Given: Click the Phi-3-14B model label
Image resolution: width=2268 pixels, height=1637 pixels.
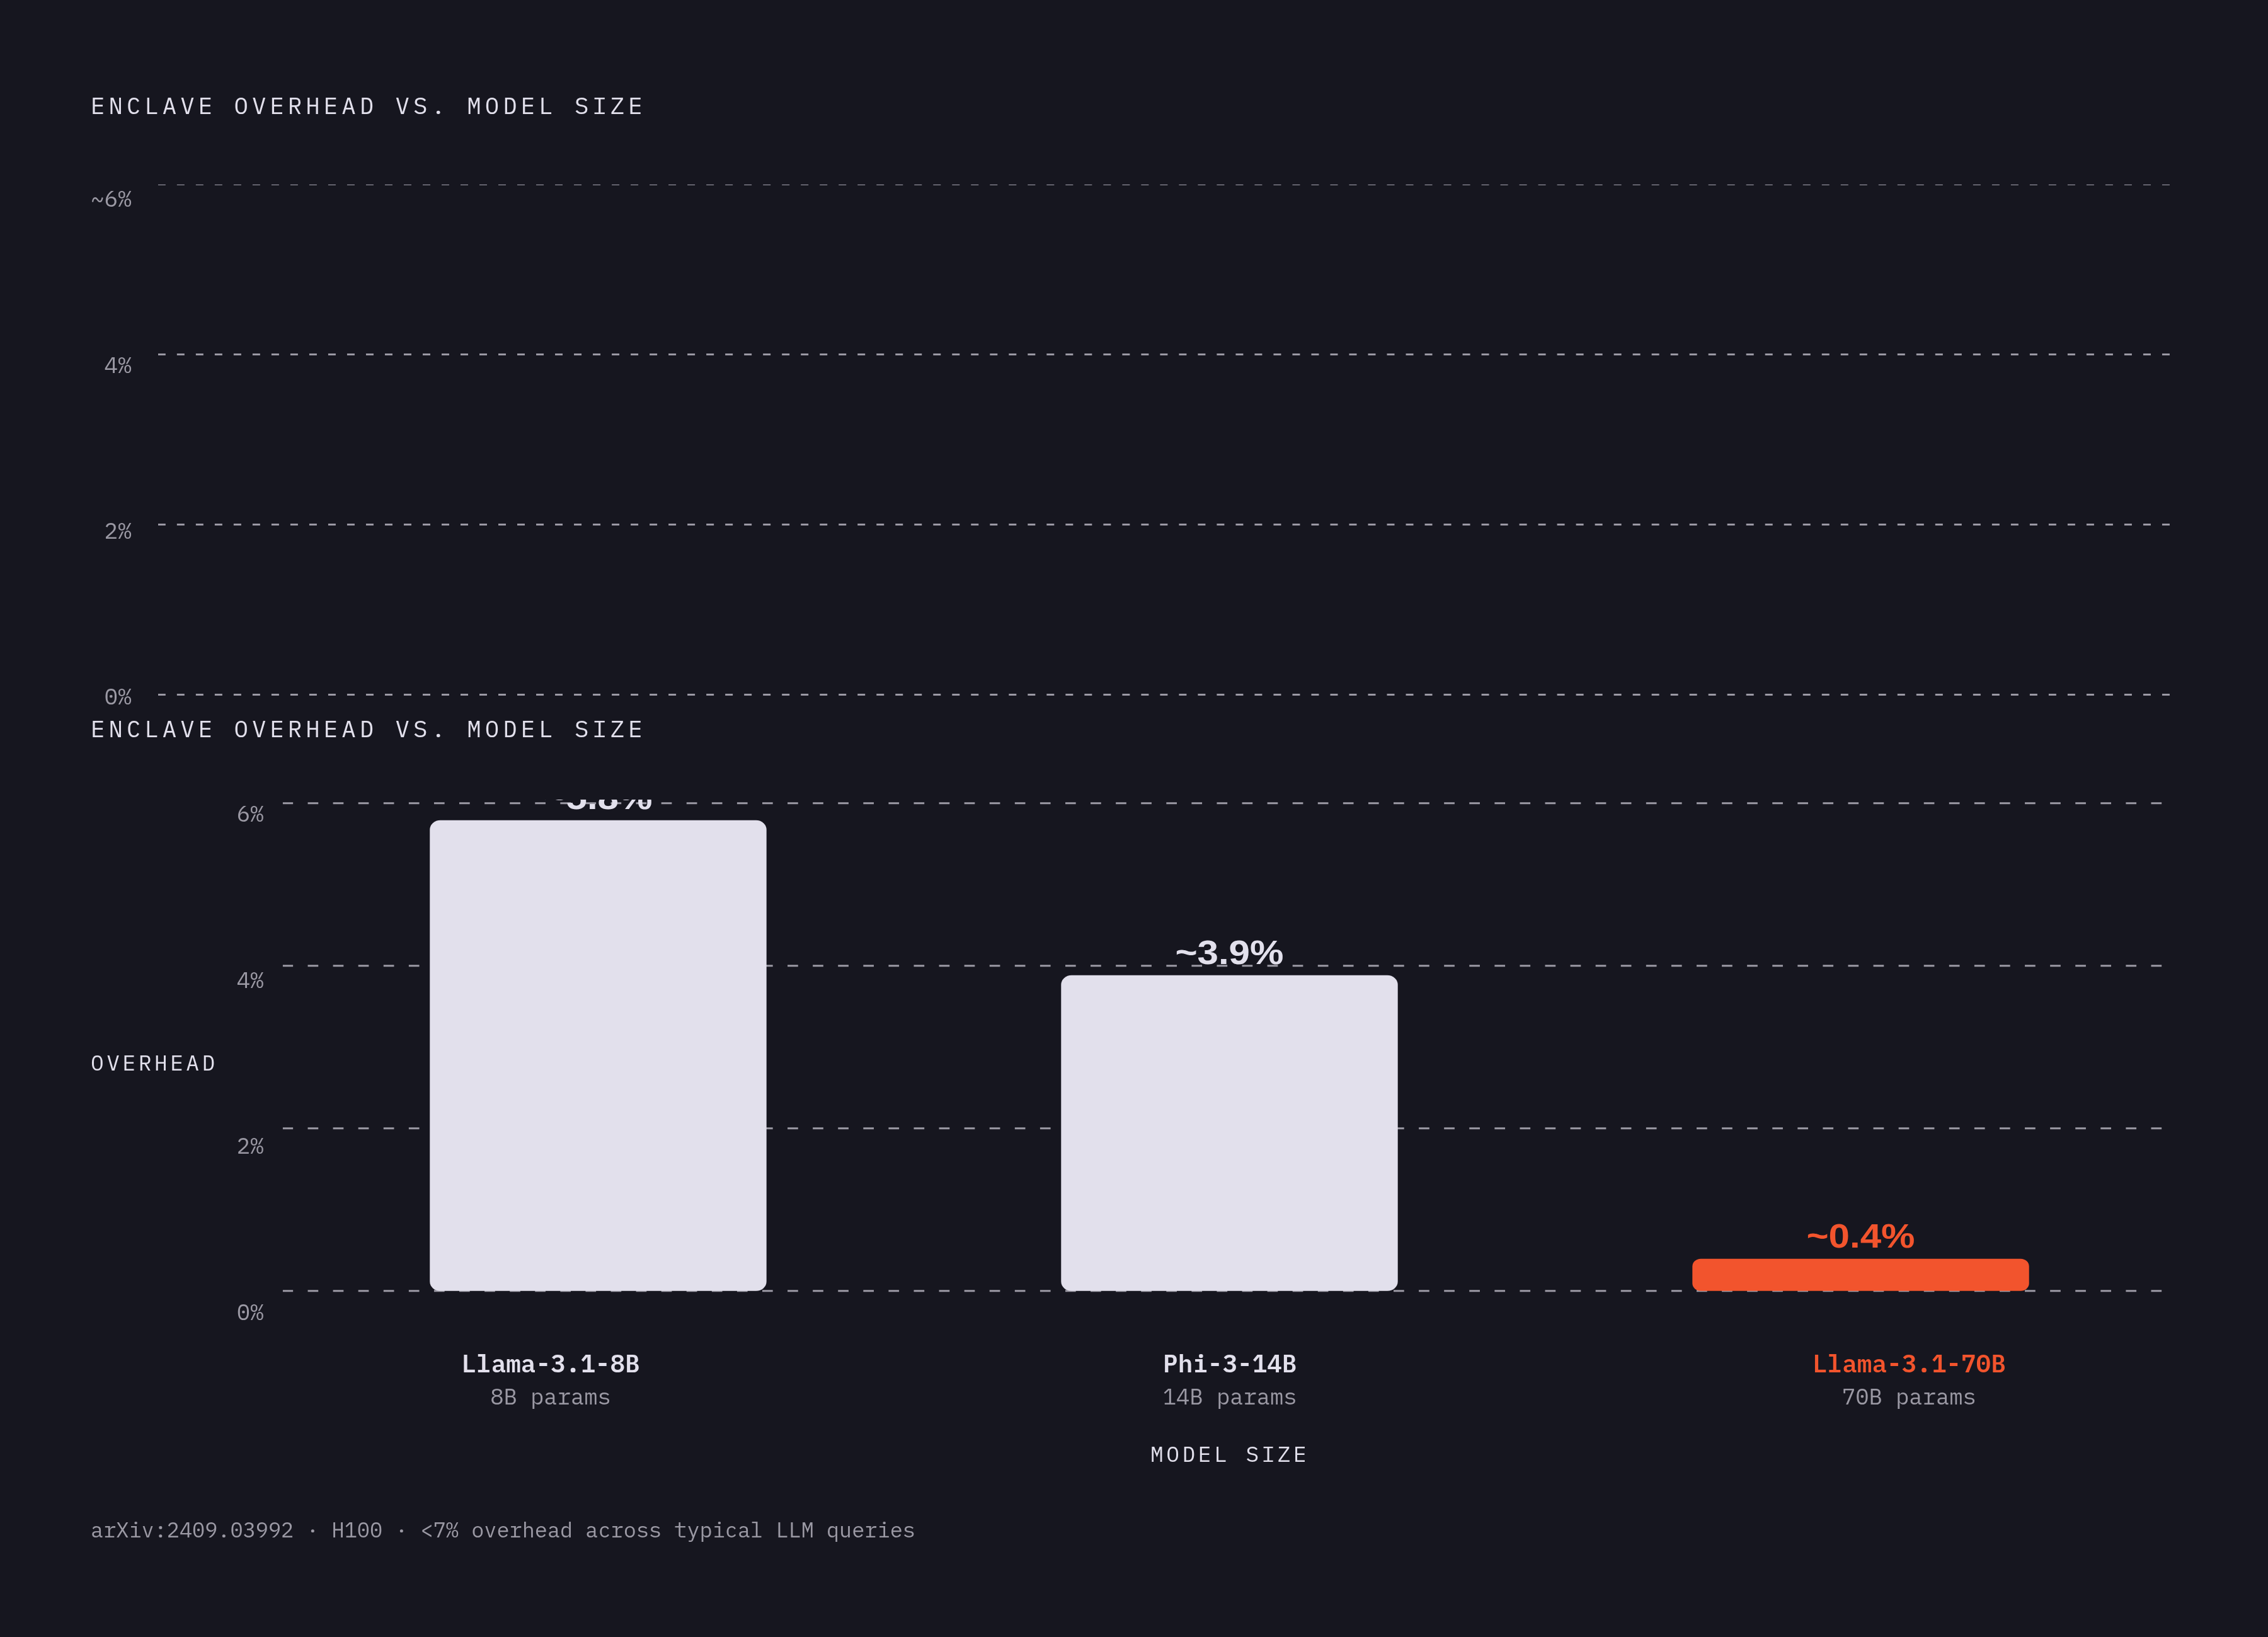Looking at the screenshot, I should click(1229, 1364).
